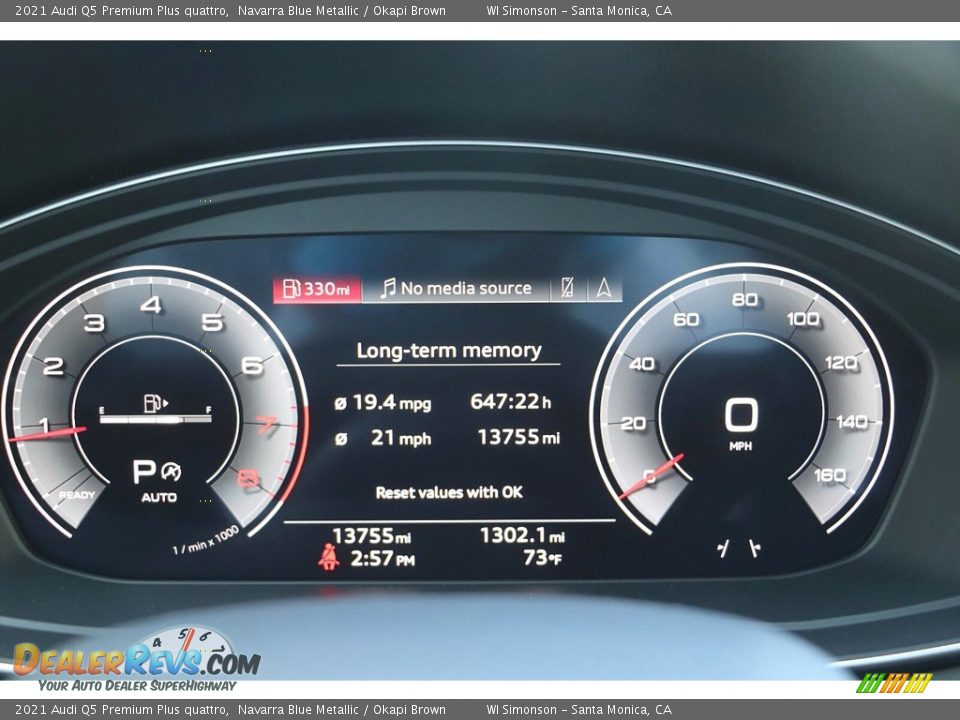Click the Long-term memory heading

[449, 350]
